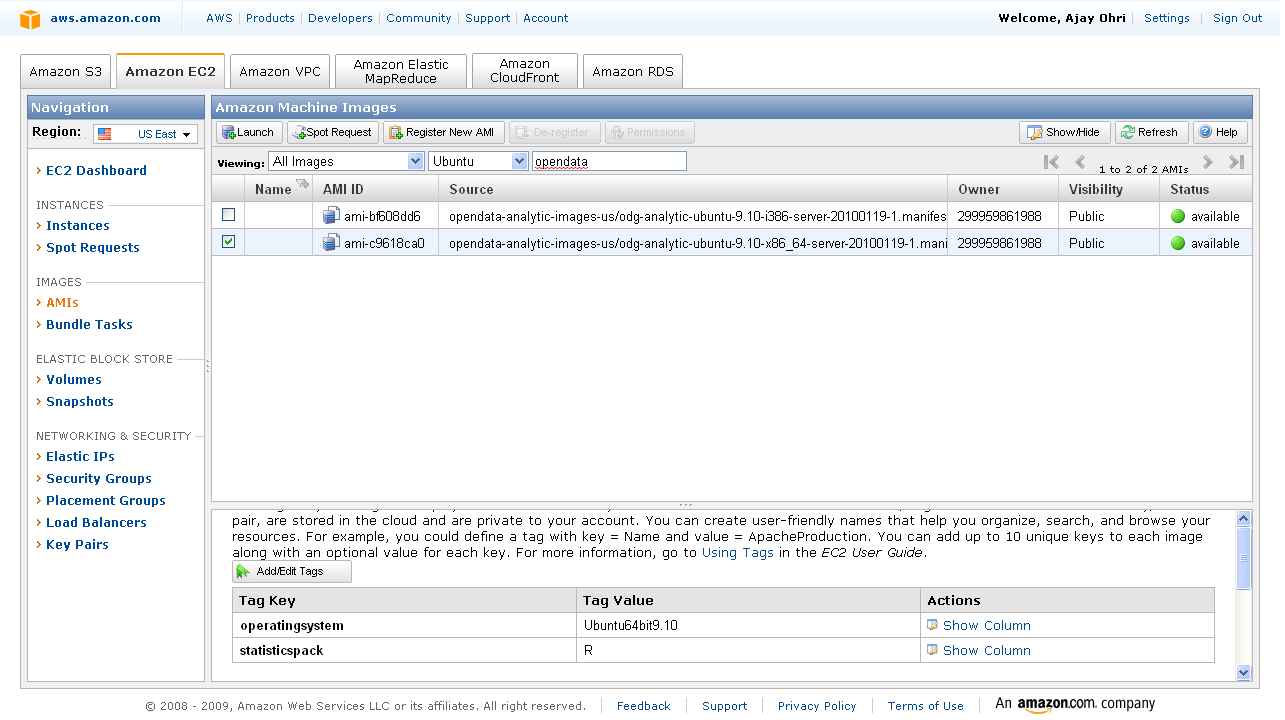Refresh the AMI list
Screen dimensions: 1285x720
pos(1151,132)
